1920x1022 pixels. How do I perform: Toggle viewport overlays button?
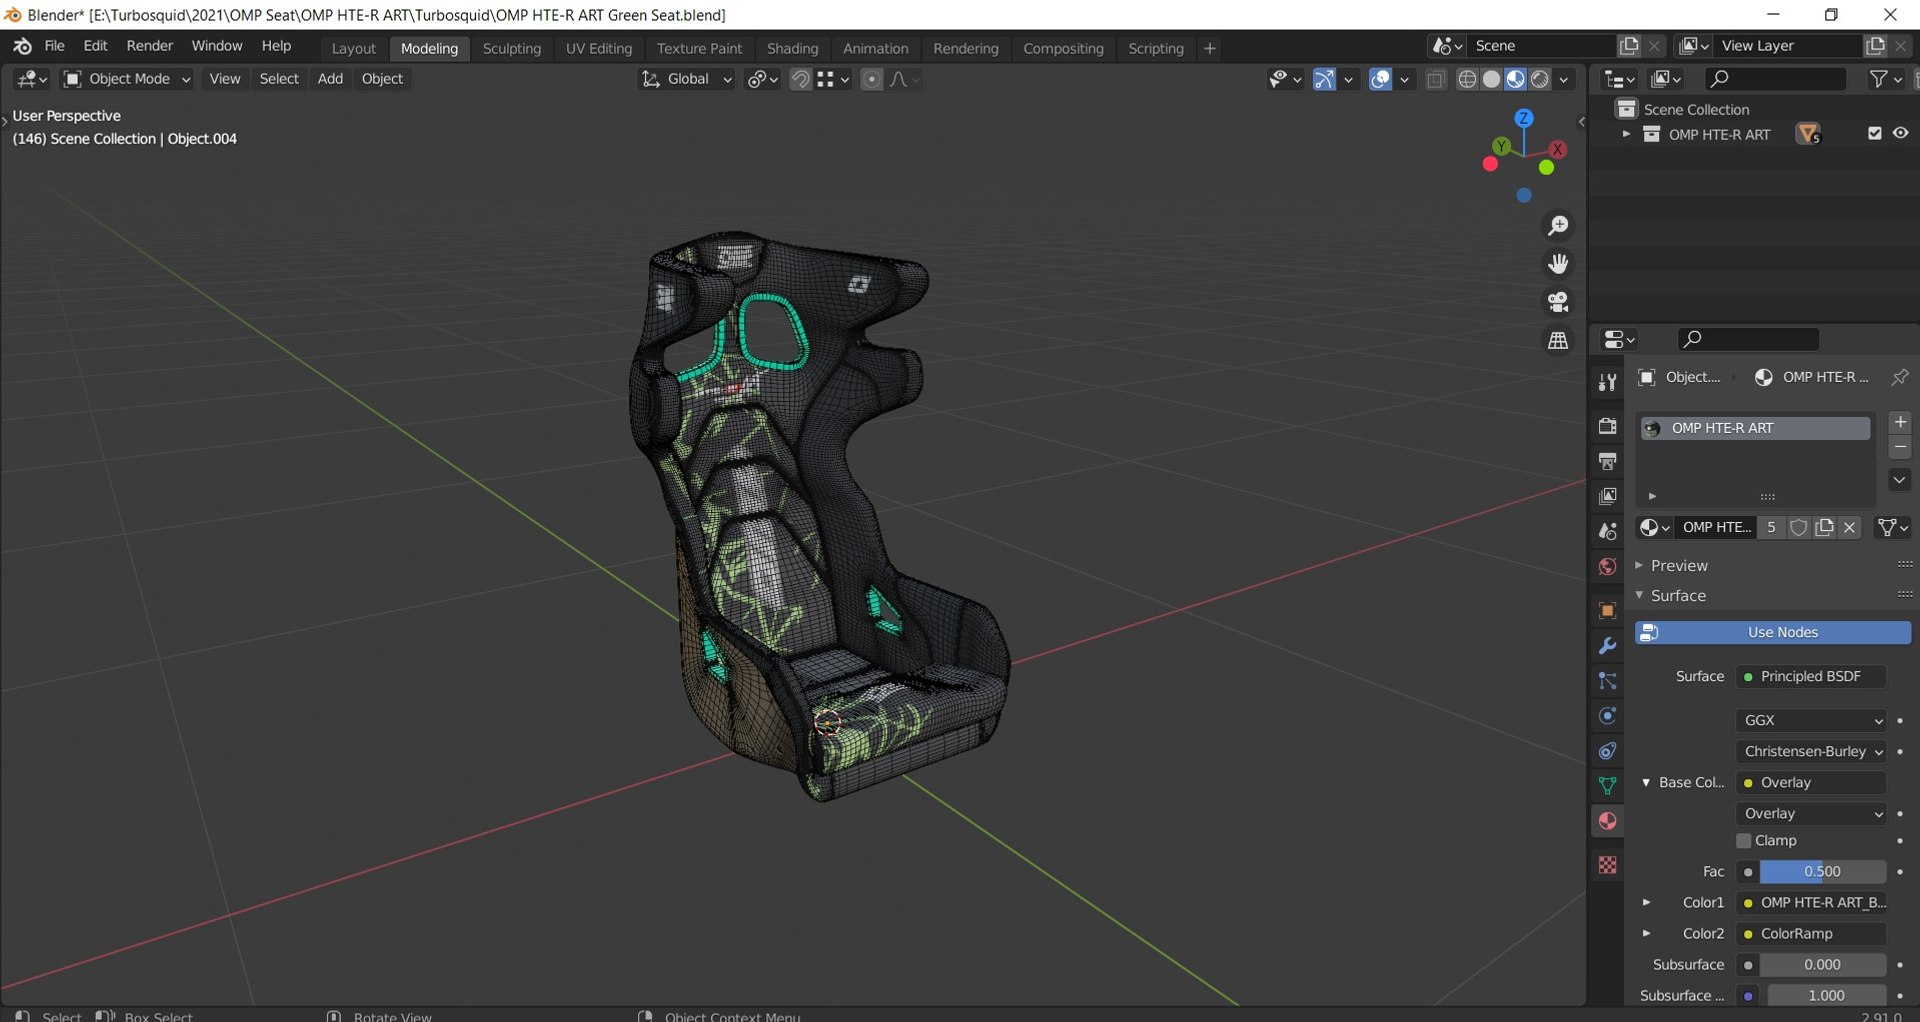(1380, 79)
